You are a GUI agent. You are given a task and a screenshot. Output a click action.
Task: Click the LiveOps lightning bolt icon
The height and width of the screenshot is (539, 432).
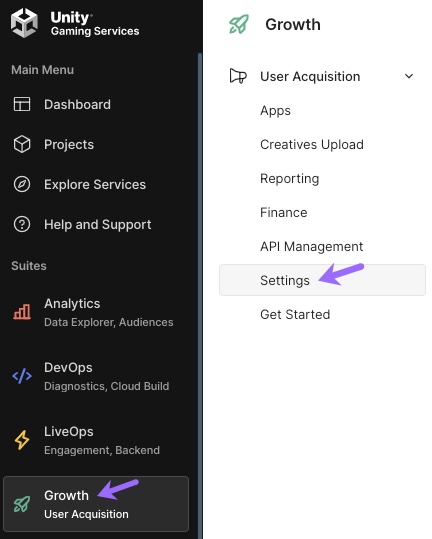pyautogui.click(x=22, y=440)
